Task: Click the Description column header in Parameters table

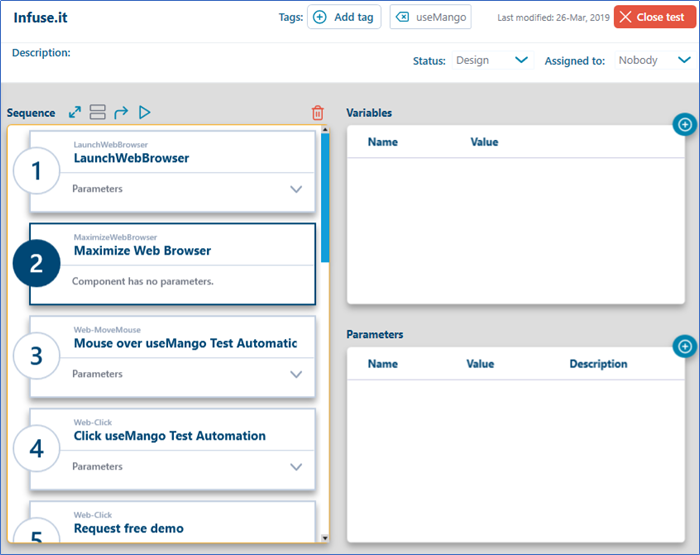Action: 598,364
